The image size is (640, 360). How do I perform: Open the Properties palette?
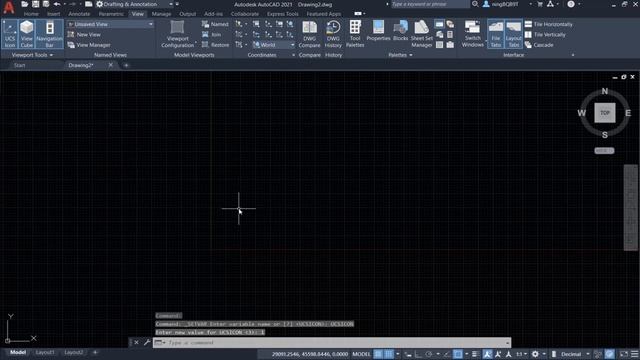[x=378, y=31]
